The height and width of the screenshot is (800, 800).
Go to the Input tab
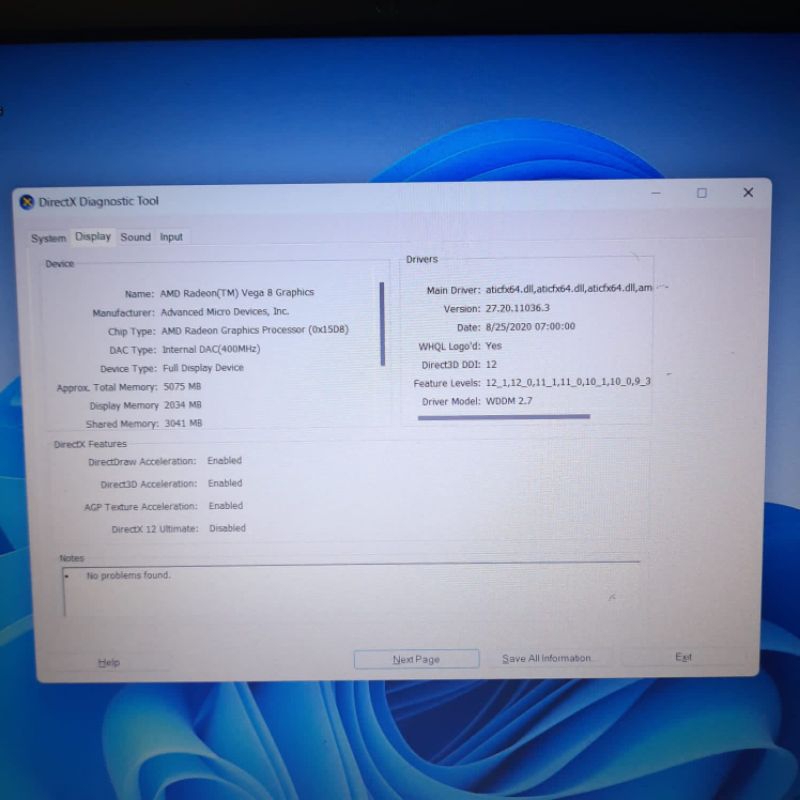coord(171,237)
